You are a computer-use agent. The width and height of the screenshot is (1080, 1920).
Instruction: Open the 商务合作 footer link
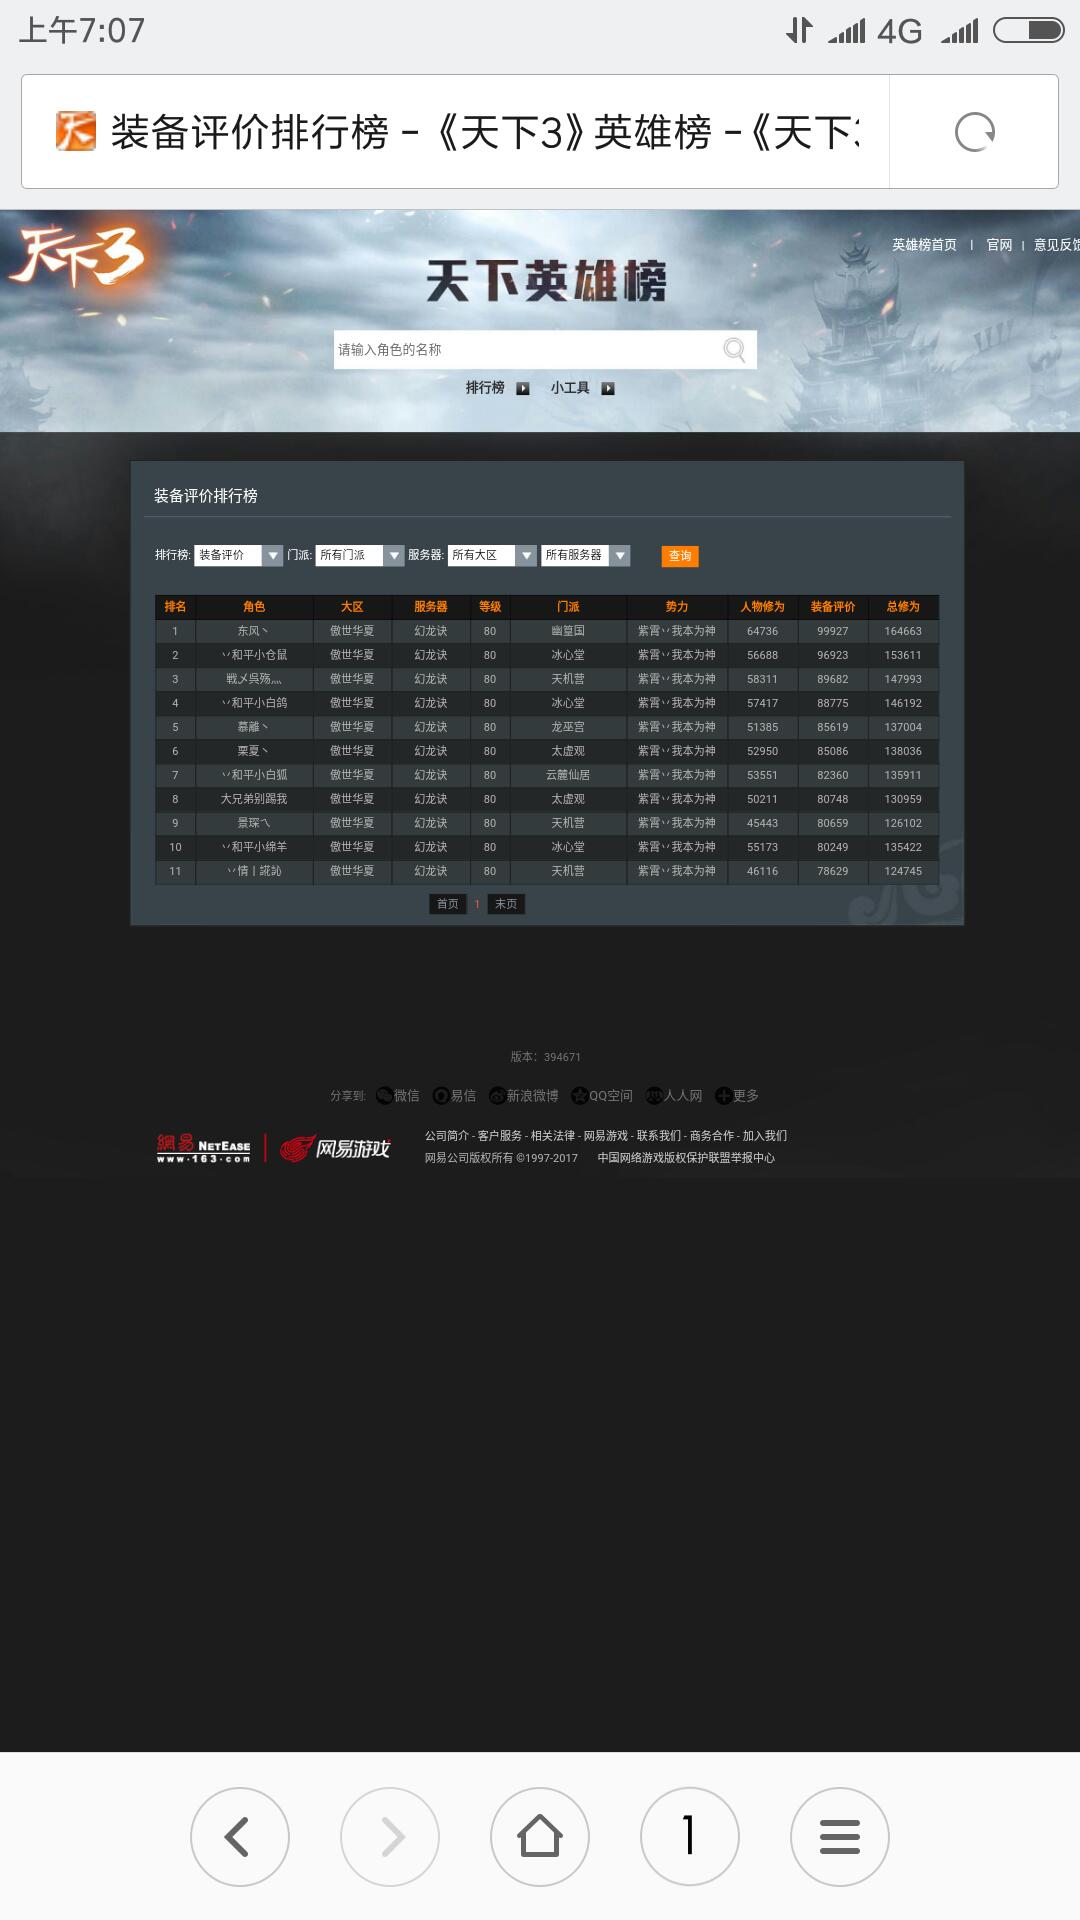[x=712, y=1136]
